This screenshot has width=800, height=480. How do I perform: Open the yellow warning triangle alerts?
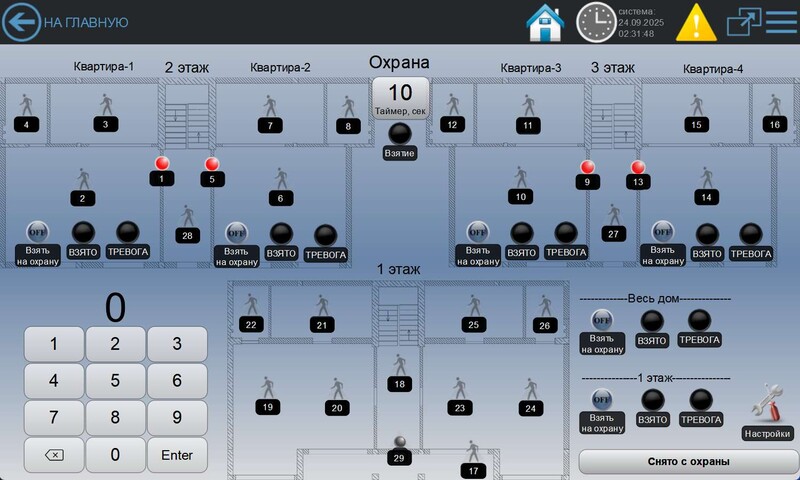tap(696, 22)
